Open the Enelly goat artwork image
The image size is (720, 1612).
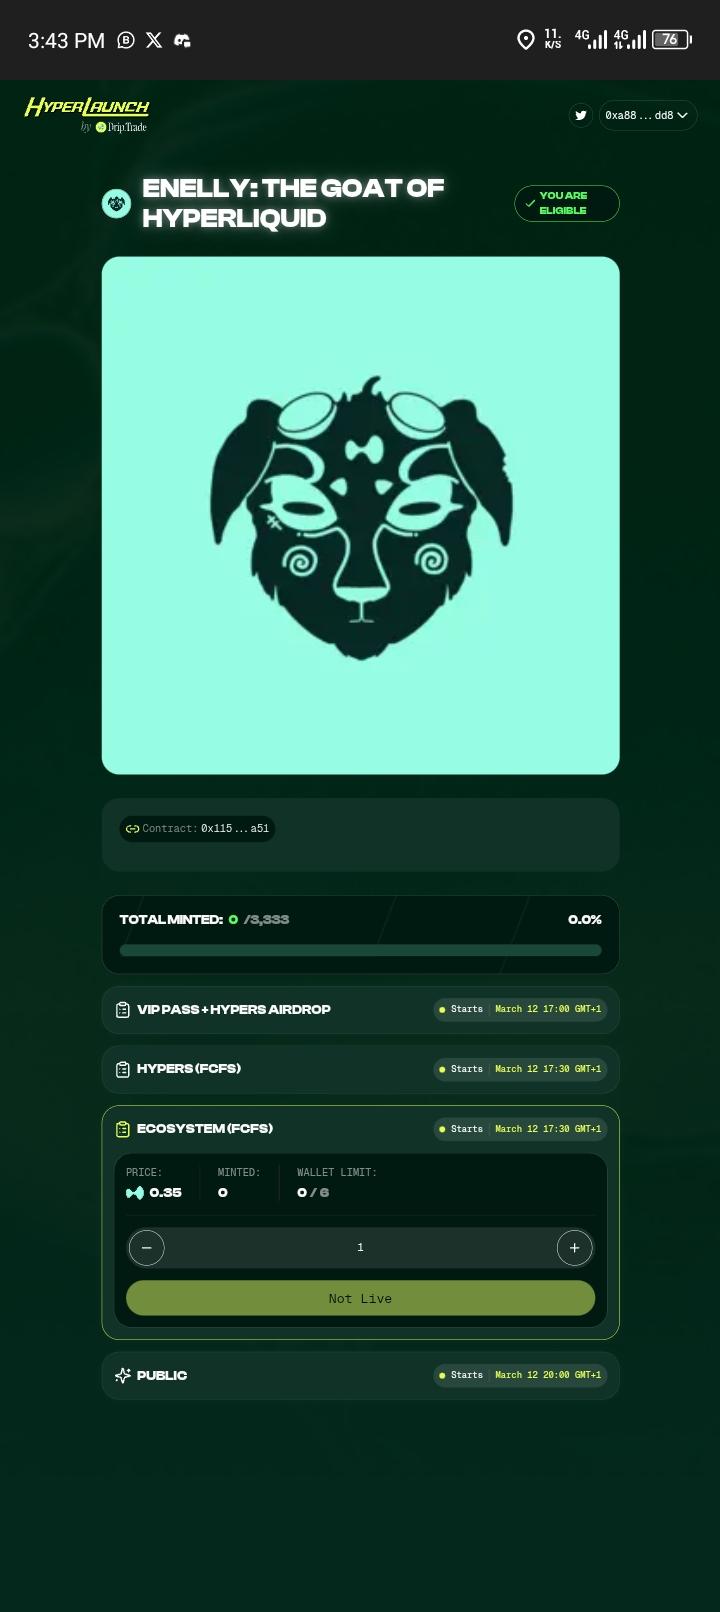click(x=360, y=515)
